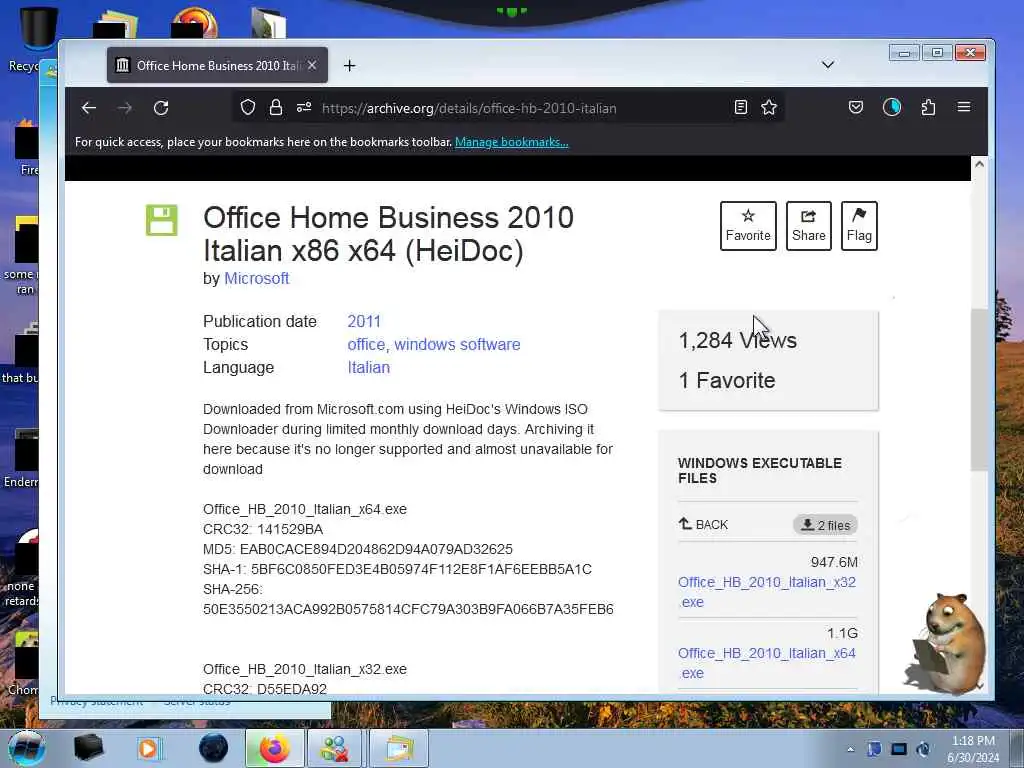
Task: Download Office_HB_2010_Italian_x32.exe file link
Action: tap(767, 592)
